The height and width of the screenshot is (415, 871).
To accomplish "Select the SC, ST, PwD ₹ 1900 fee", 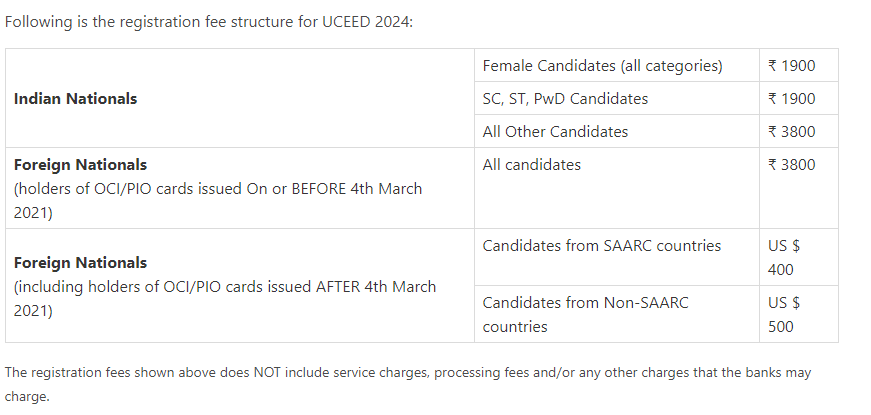I will coord(792,99).
